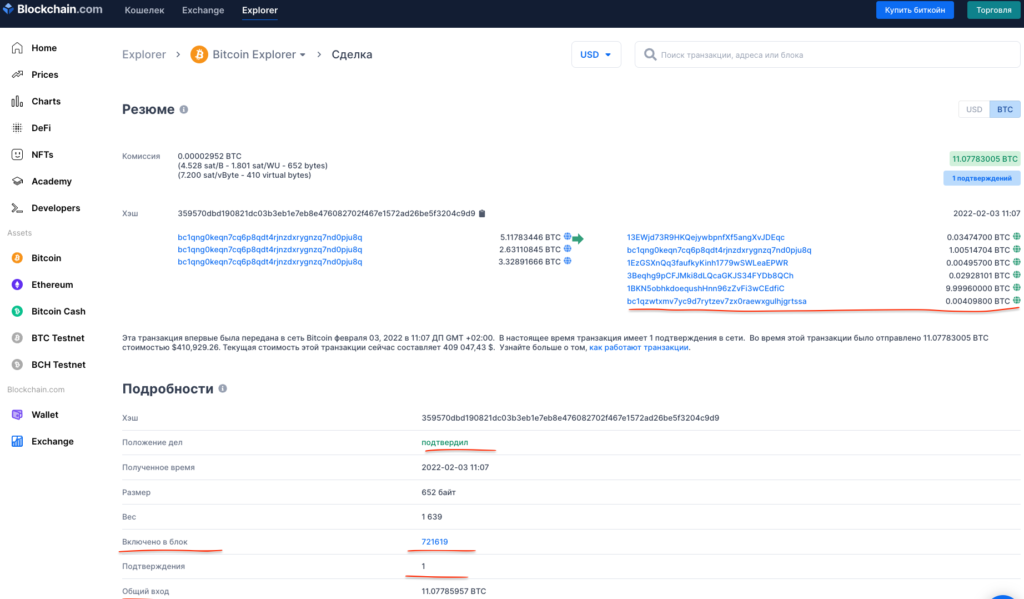Click the green 11.07783005 BTC total badge

[x=984, y=159]
